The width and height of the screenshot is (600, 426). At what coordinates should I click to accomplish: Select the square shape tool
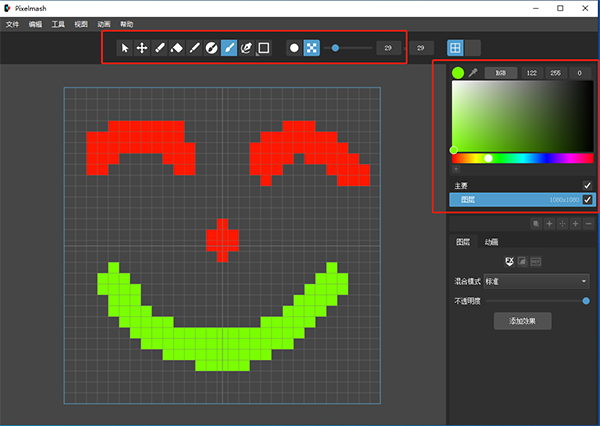(x=264, y=47)
